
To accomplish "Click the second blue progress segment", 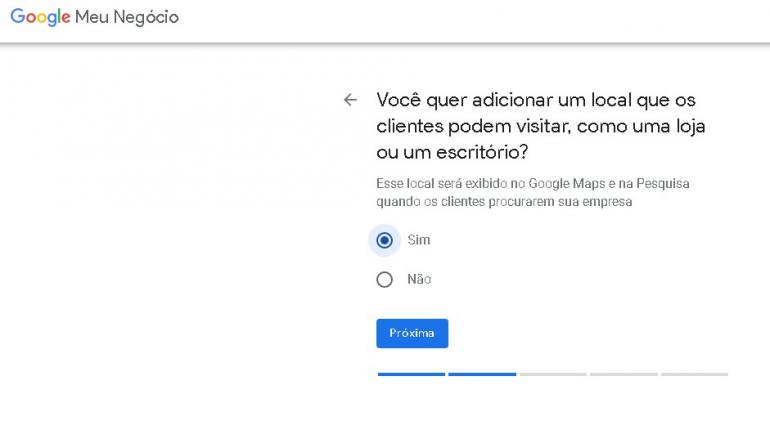I will pyautogui.click(x=482, y=374).
